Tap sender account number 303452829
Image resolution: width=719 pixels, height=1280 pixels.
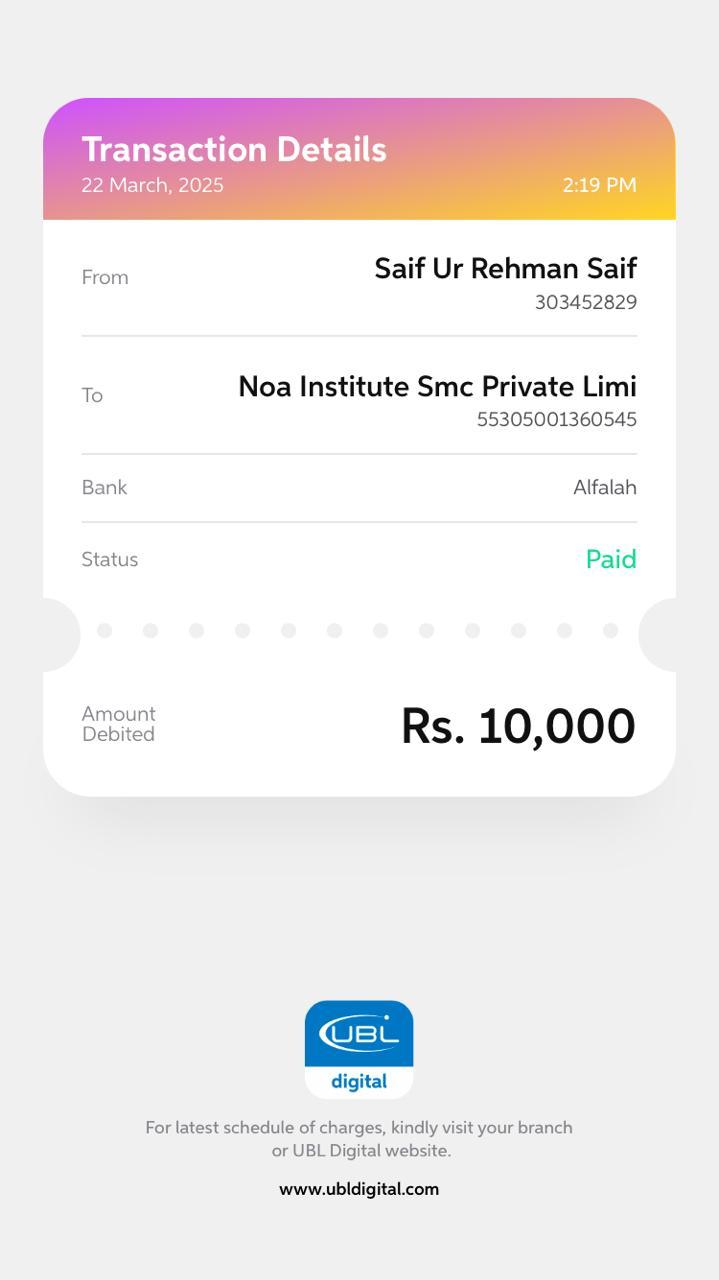click(x=585, y=302)
